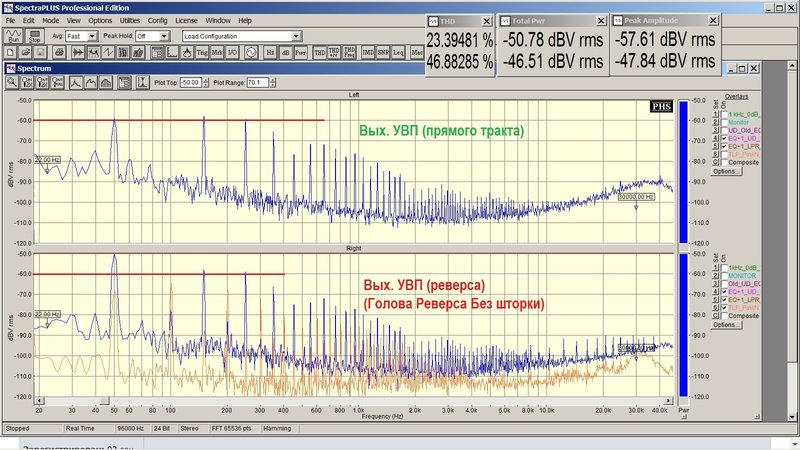Uncheck Left channel EQ+1_UD overlay checkbox
Screen dimensions: 800x450
(x=724, y=138)
